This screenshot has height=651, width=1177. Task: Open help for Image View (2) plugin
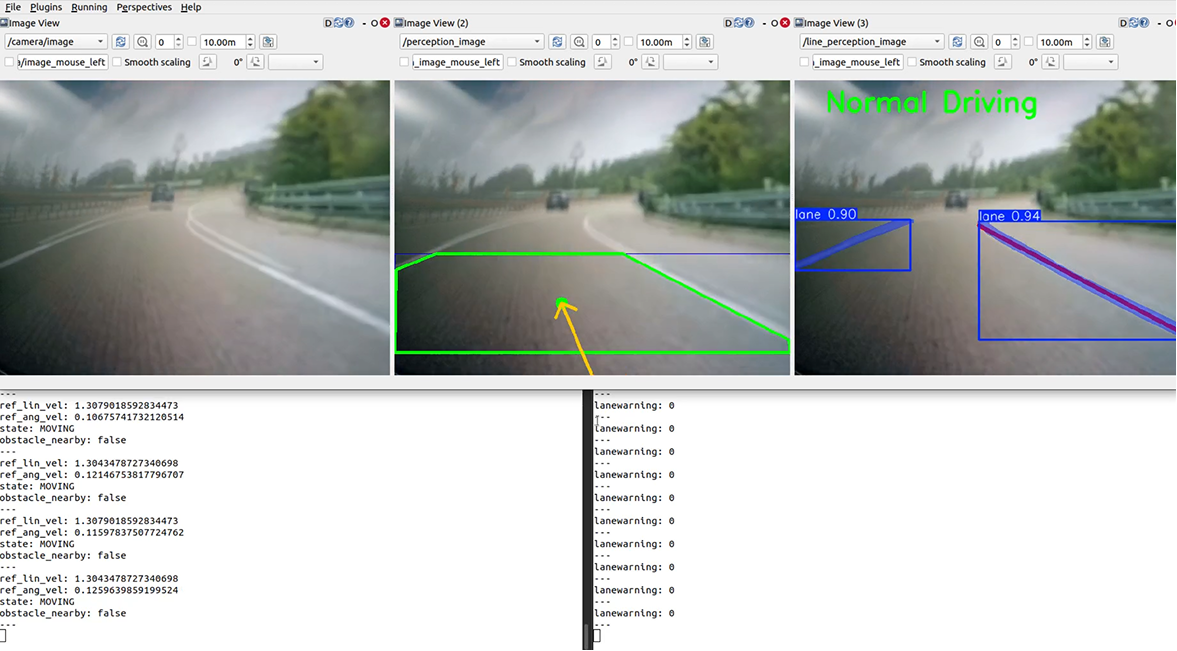(749, 23)
